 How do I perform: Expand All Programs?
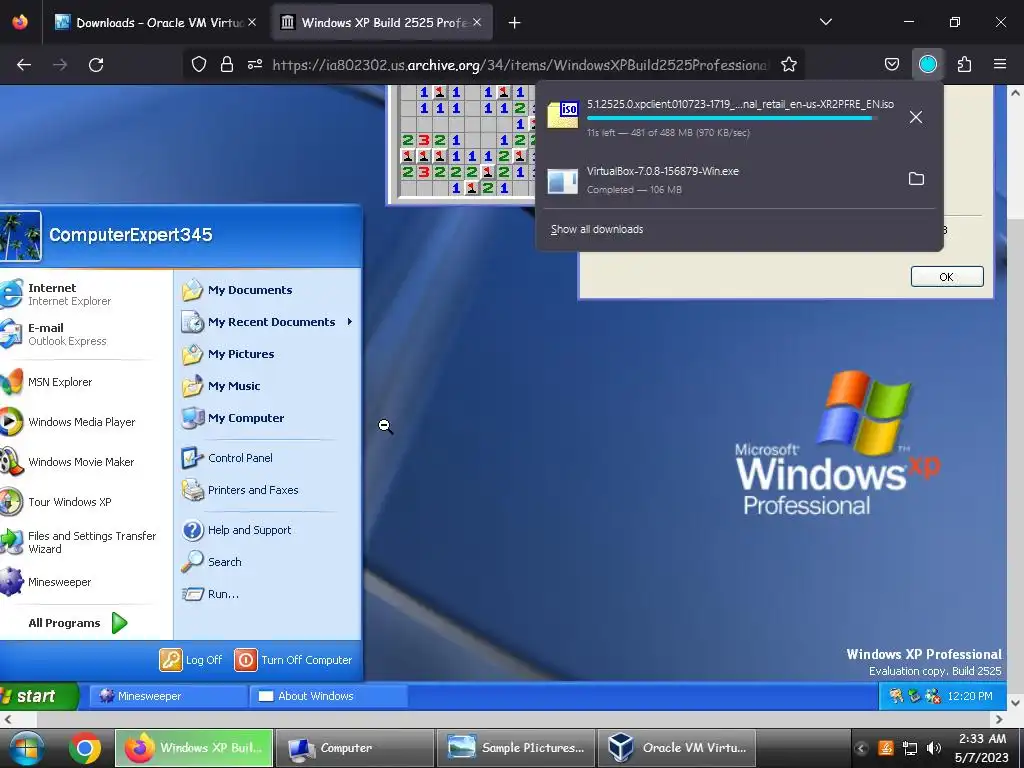click(77, 623)
